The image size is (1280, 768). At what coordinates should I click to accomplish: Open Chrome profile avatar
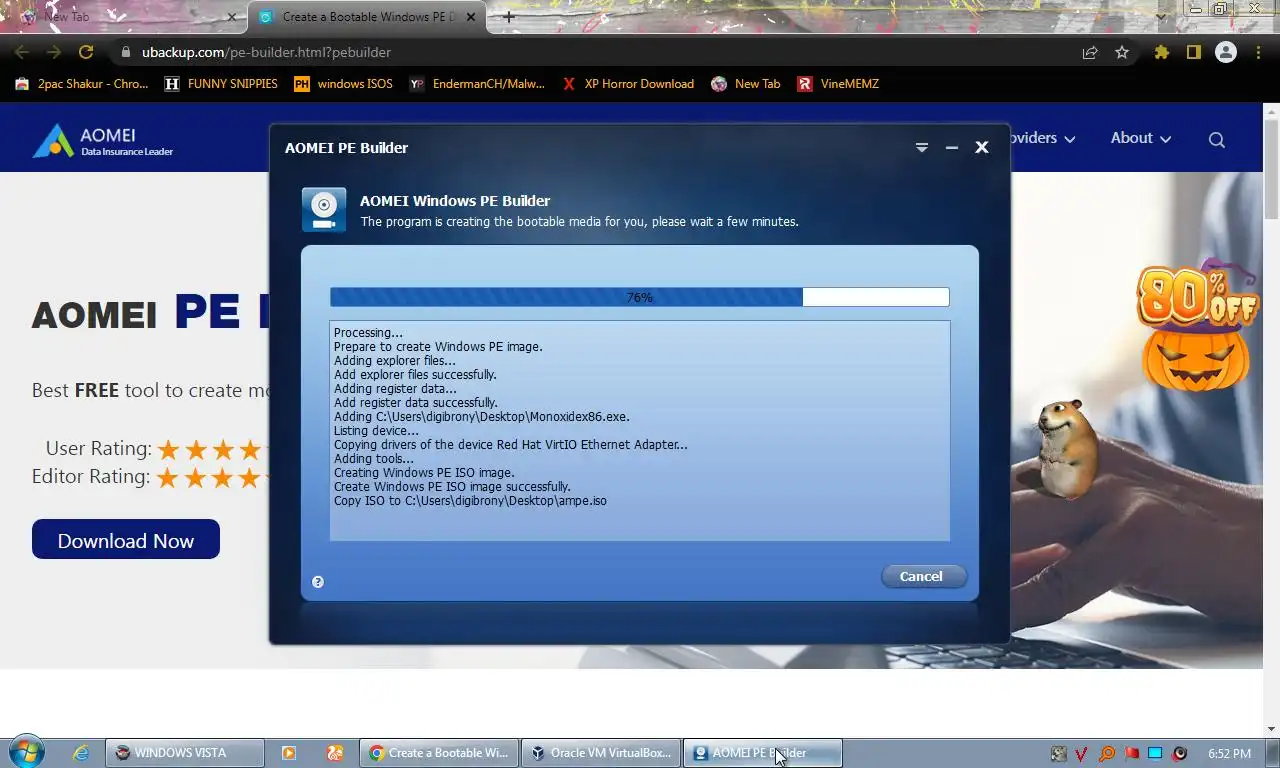1226,52
